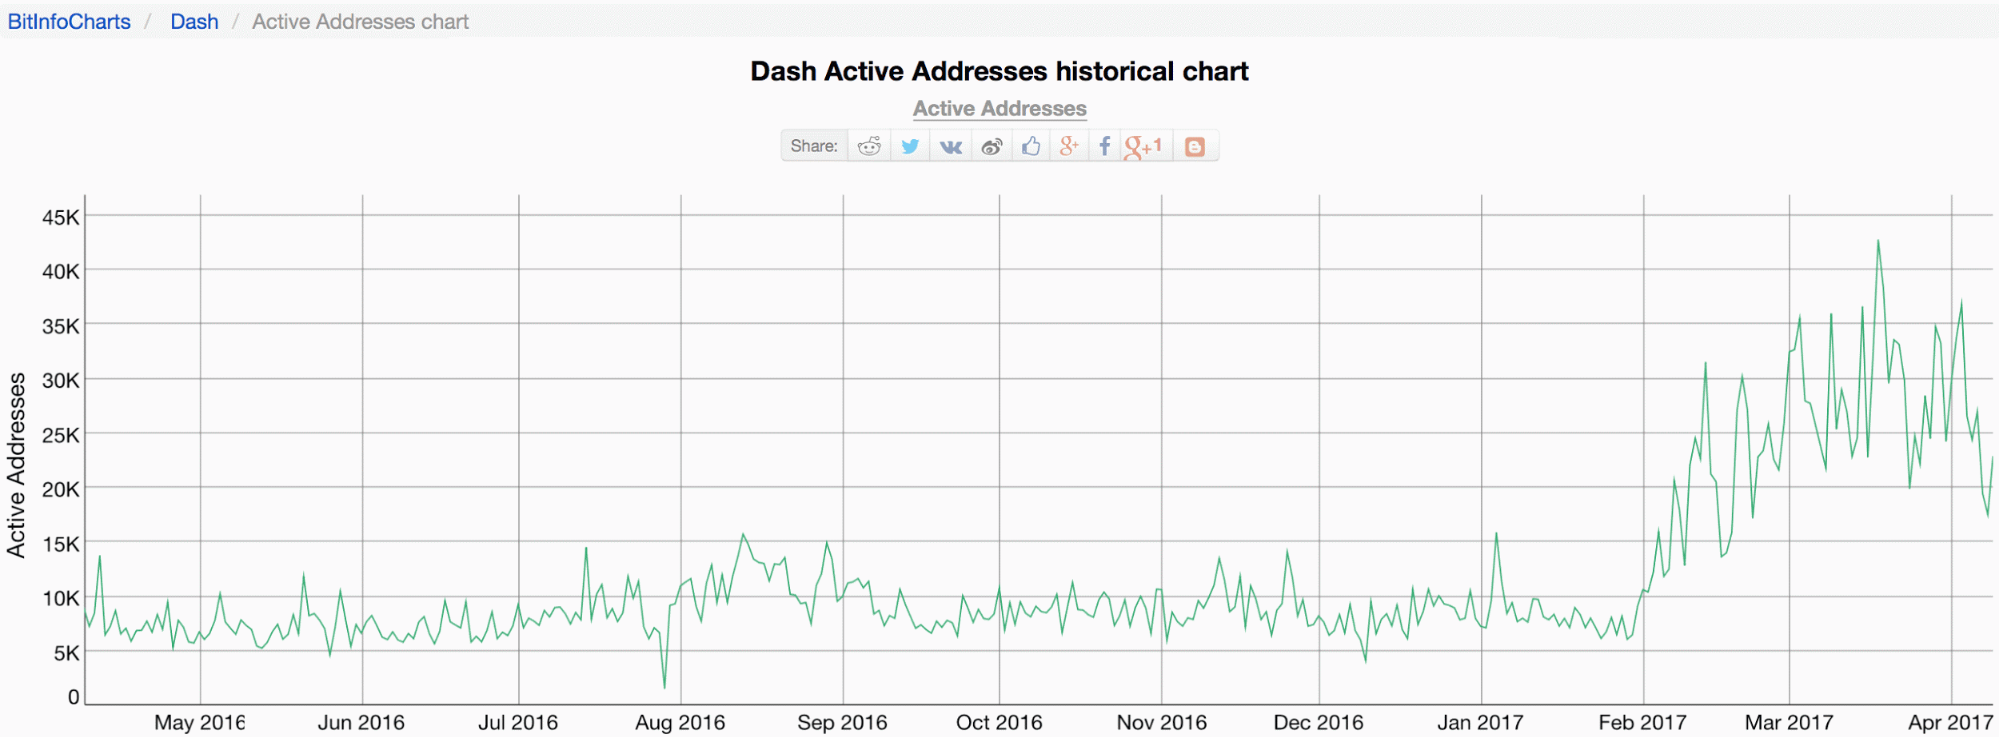Click the Dash Active Addresses chart title
Screen dimensions: 1999x738
999,71
